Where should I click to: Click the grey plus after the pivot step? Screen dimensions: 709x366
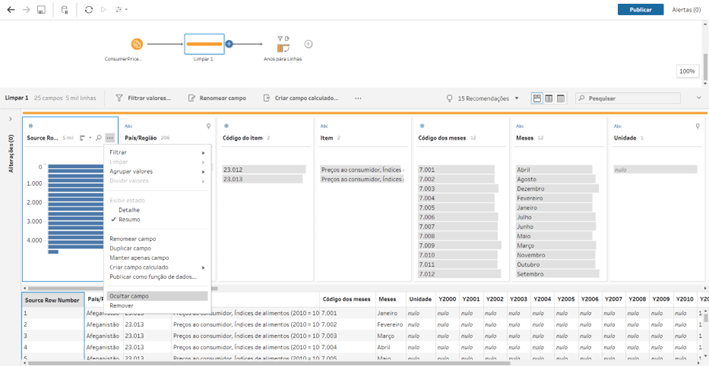(308, 44)
